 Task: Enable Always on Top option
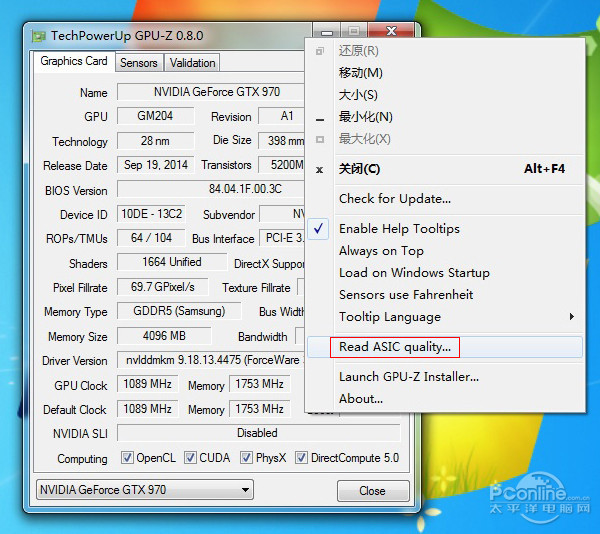click(445, 251)
